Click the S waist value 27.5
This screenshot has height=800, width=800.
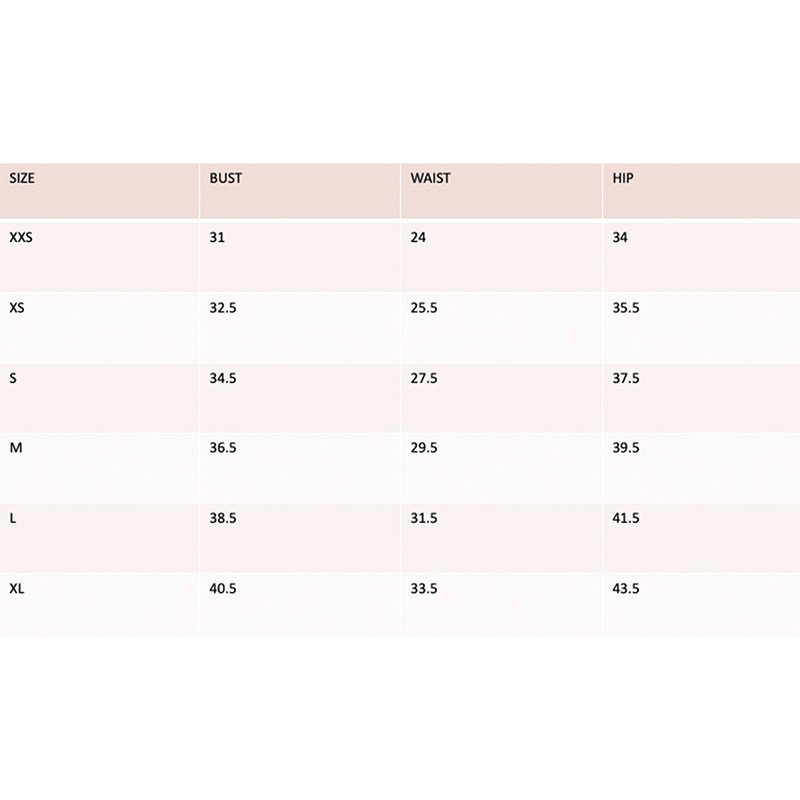424,379
